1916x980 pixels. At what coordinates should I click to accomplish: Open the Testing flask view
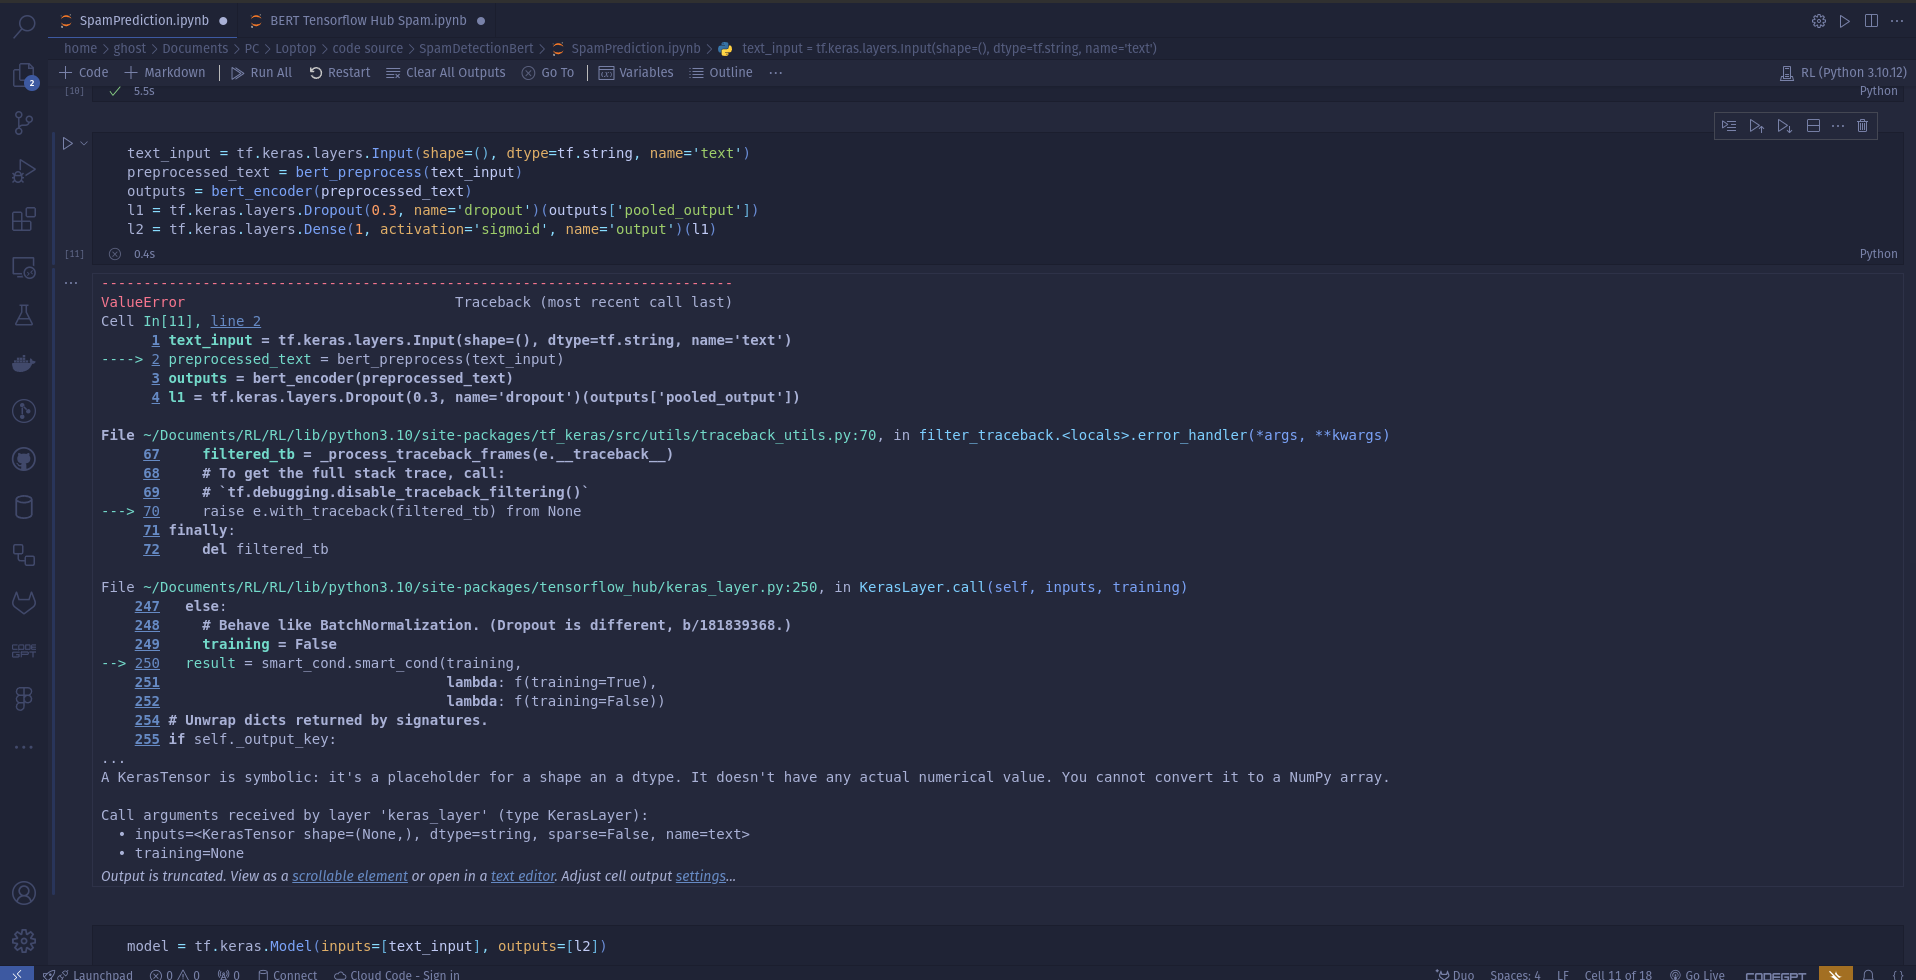click(24, 315)
